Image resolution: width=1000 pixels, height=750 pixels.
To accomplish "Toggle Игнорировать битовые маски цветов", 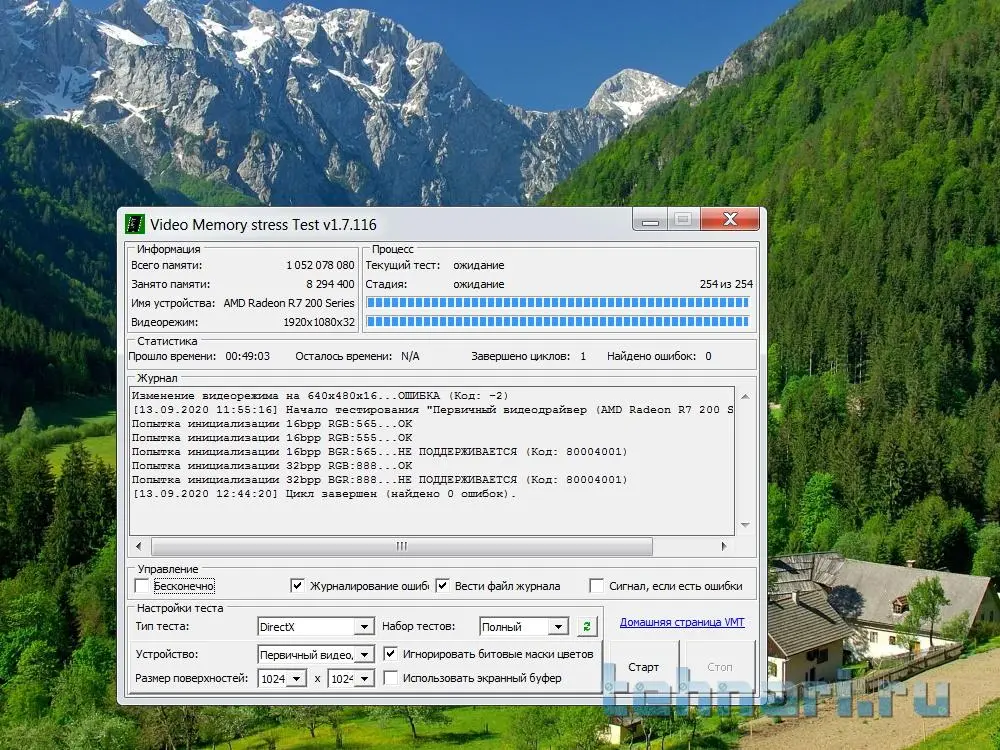I will point(390,654).
